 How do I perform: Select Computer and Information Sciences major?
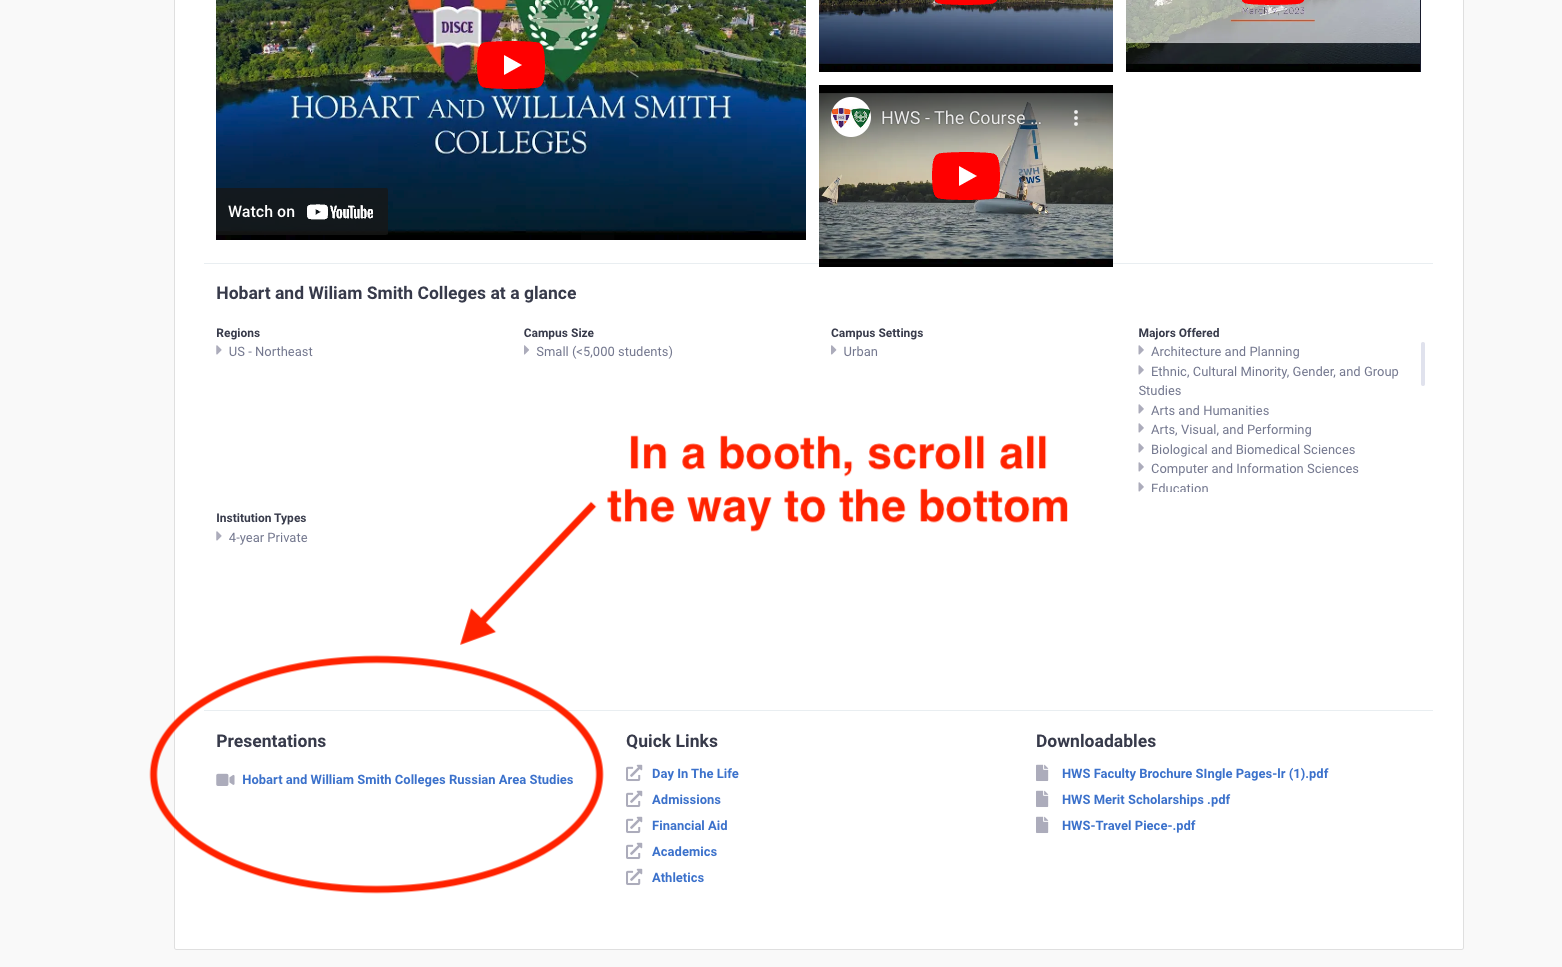[1255, 469]
